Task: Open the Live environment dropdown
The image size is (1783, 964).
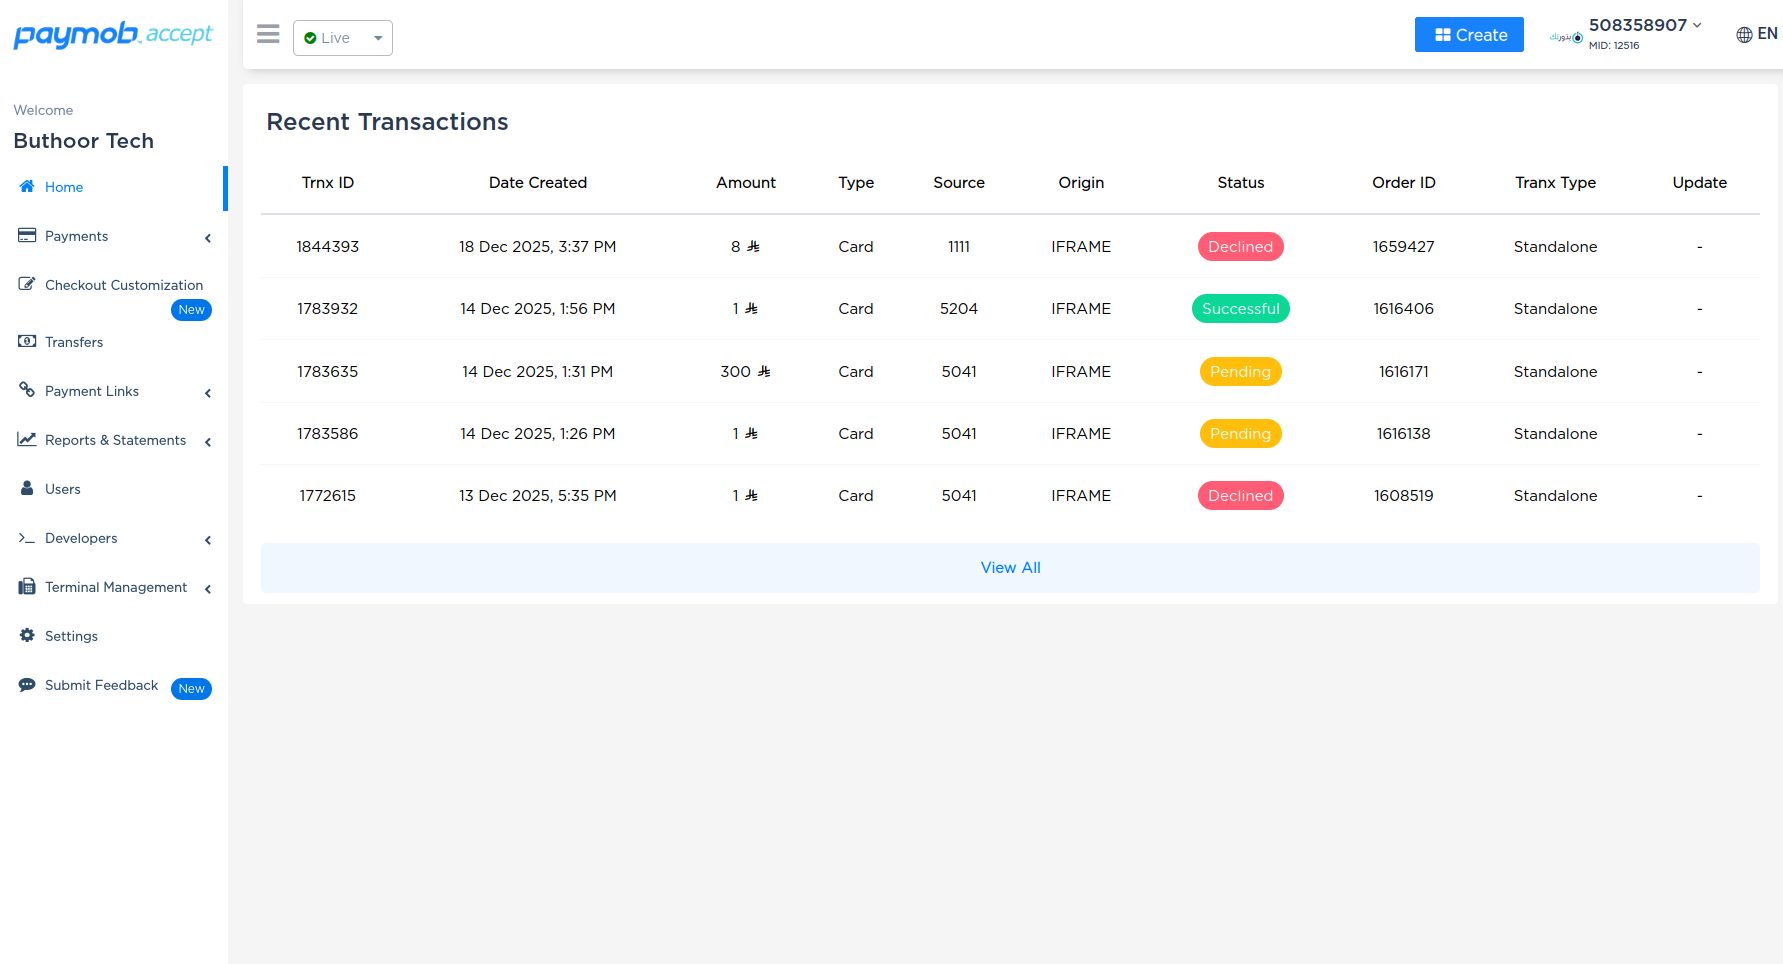Action: (x=342, y=38)
